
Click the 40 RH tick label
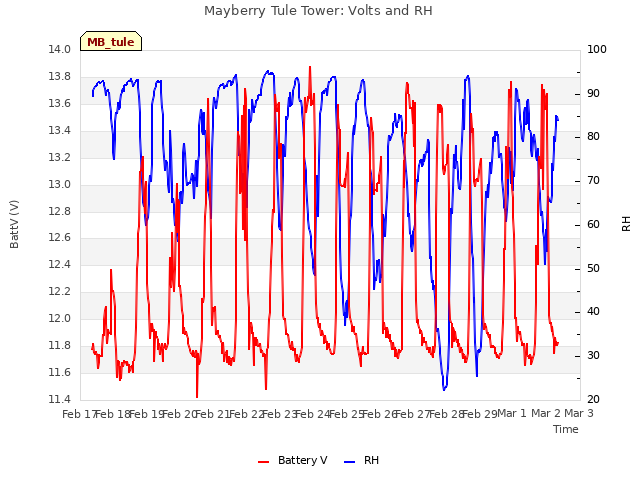(593, 311)
